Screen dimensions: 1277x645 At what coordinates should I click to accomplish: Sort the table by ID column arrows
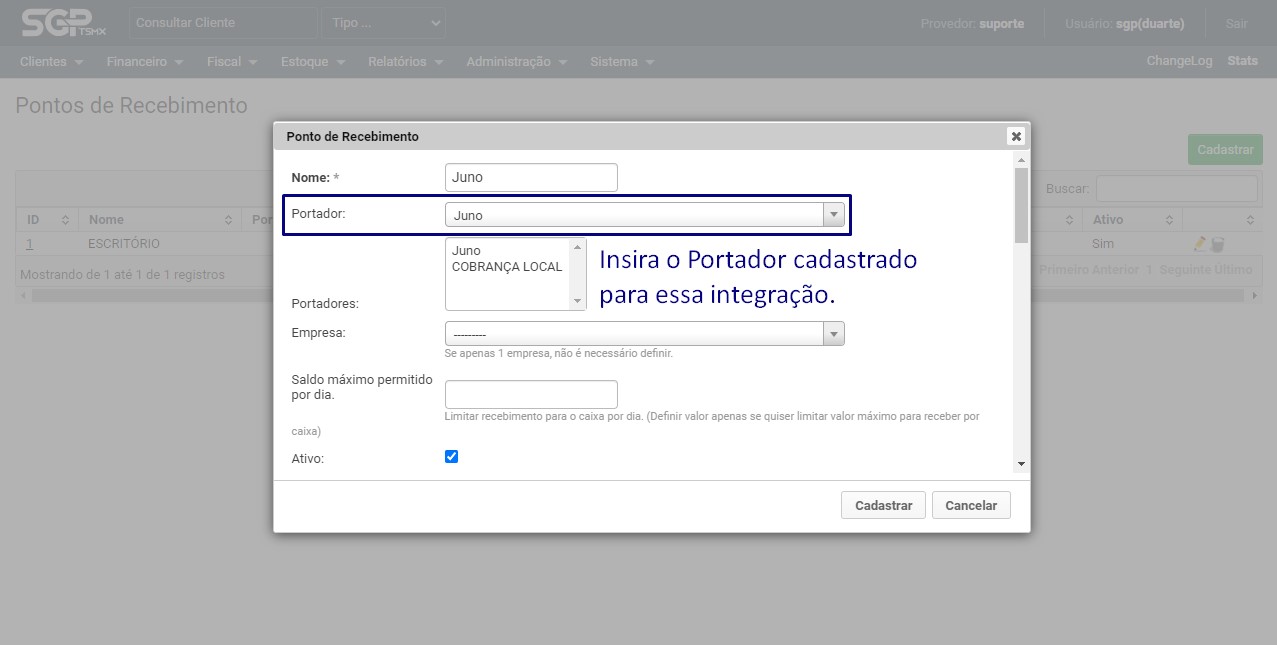pos(65,220)
